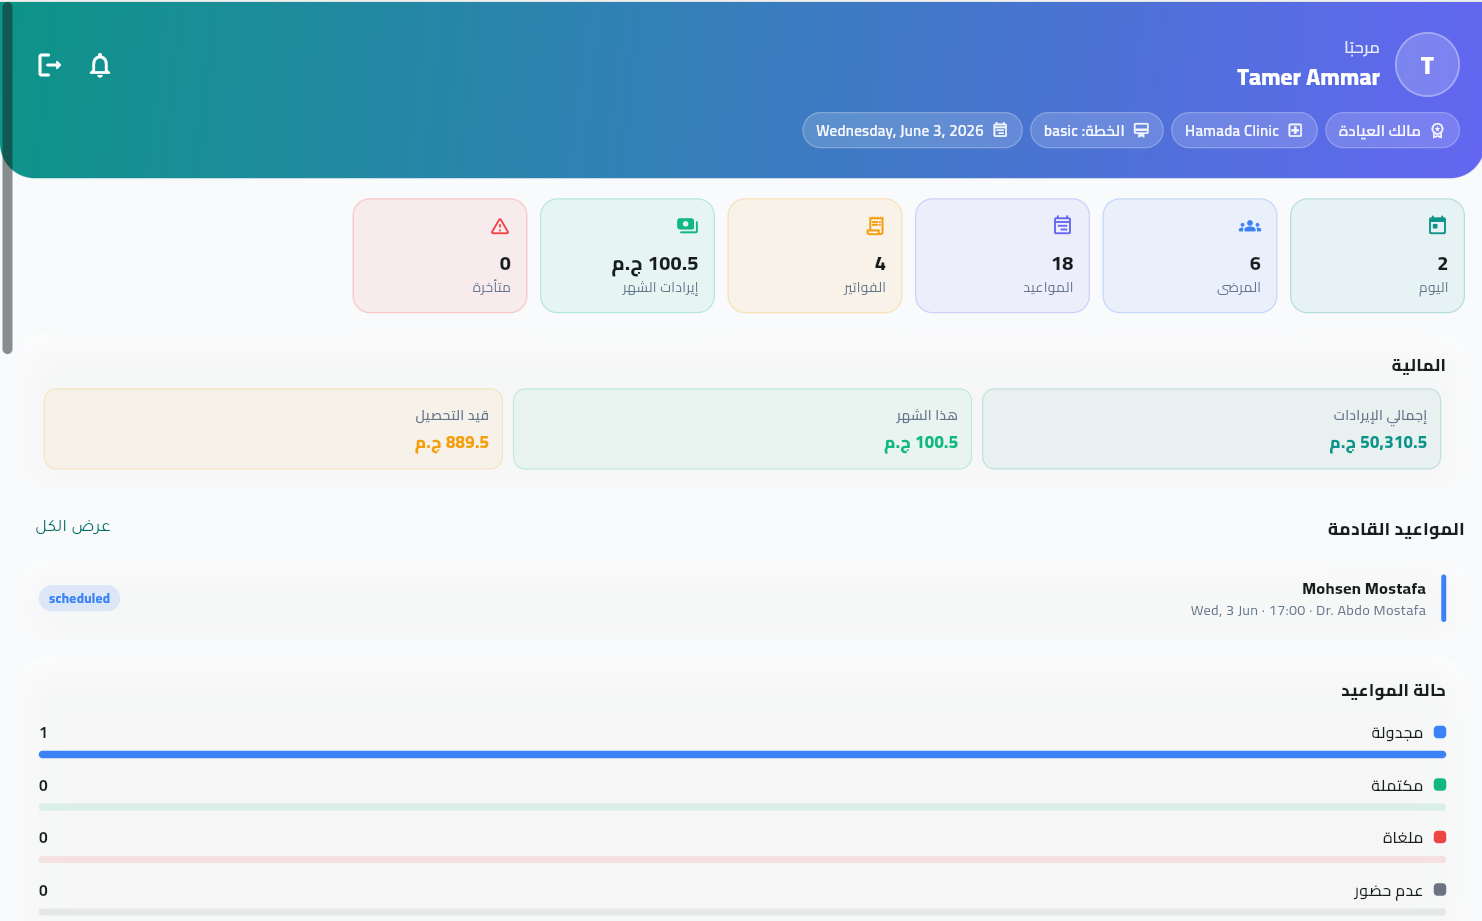This screenshot has height=921, width=1482.
Task: Click the today calendar icon on اليوم card
Action: click(1437, 226)
